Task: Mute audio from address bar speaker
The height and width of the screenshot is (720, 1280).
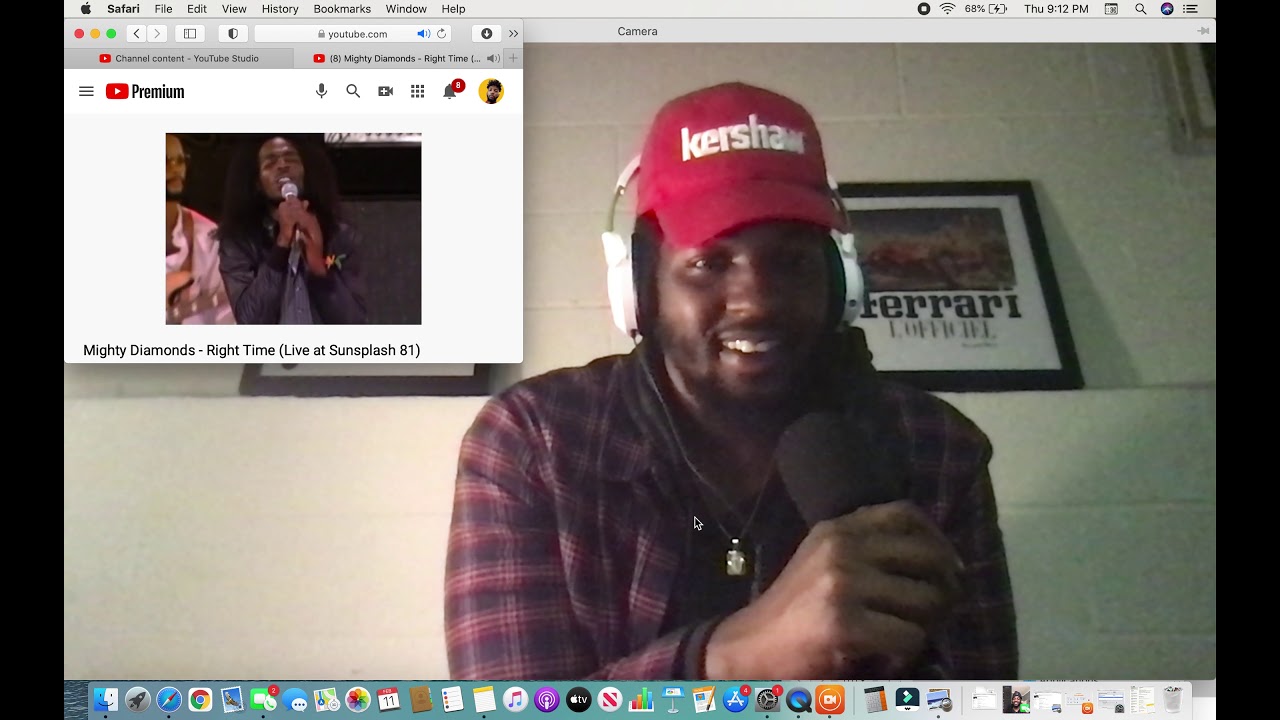Action: click(423, 33)
